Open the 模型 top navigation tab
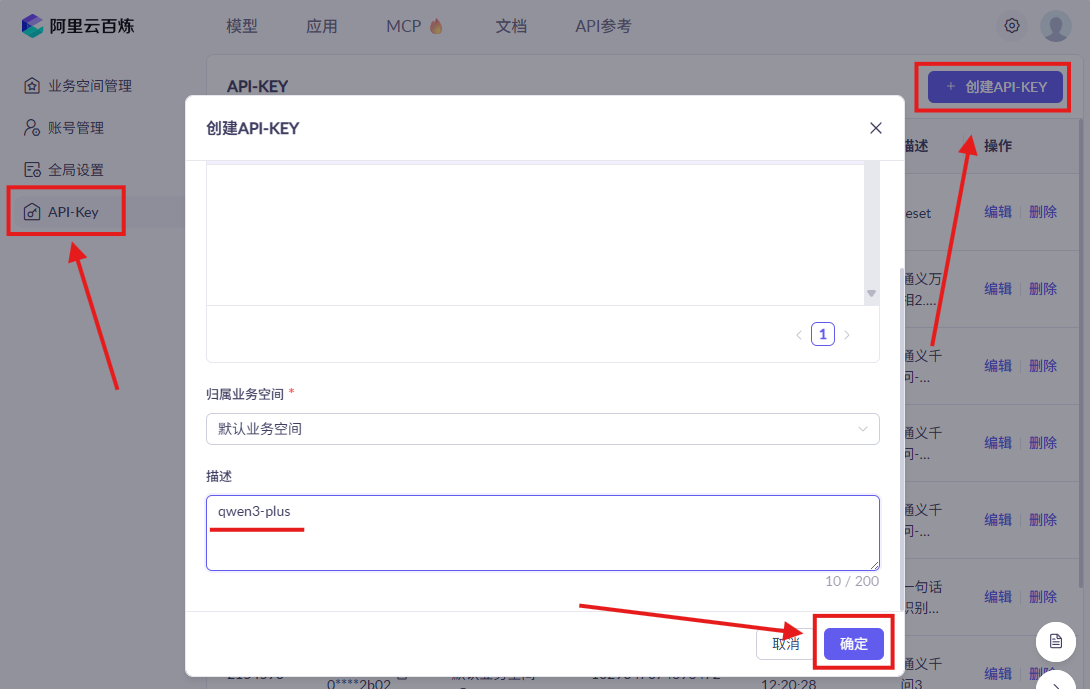1090x689 pixels. tap(242, 27)
